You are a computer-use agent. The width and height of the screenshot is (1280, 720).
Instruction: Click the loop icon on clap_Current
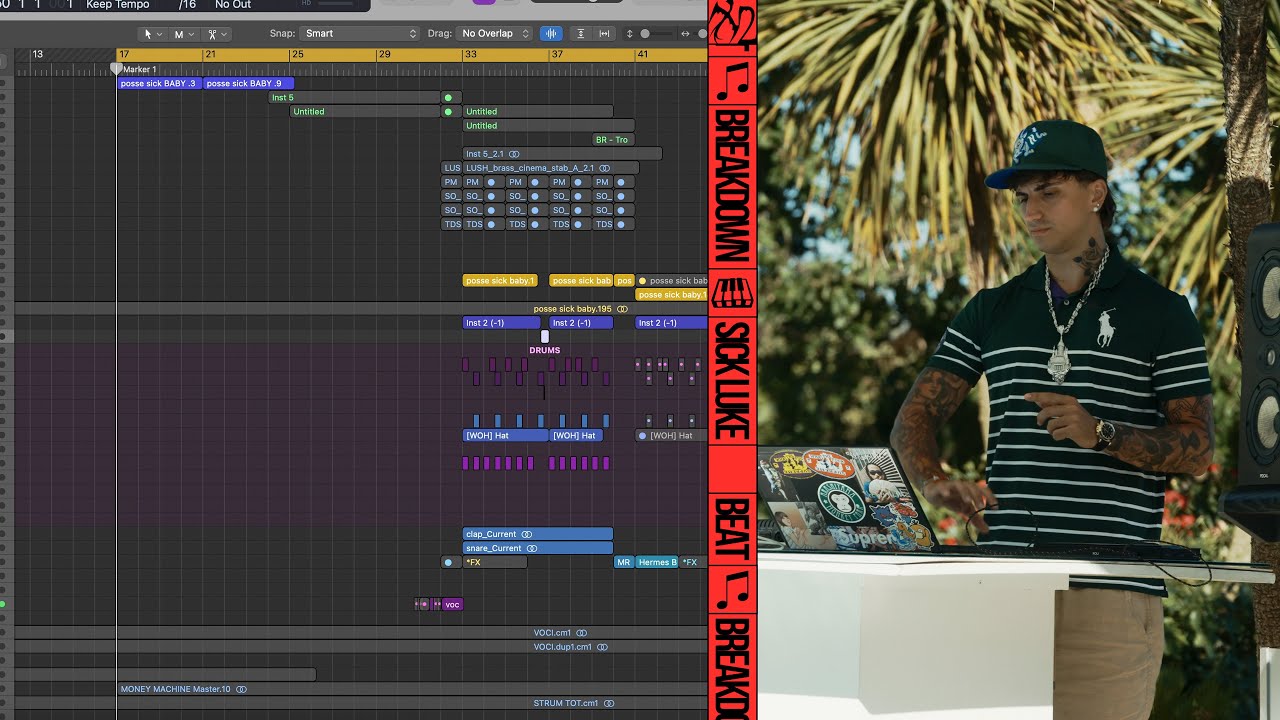526,534
